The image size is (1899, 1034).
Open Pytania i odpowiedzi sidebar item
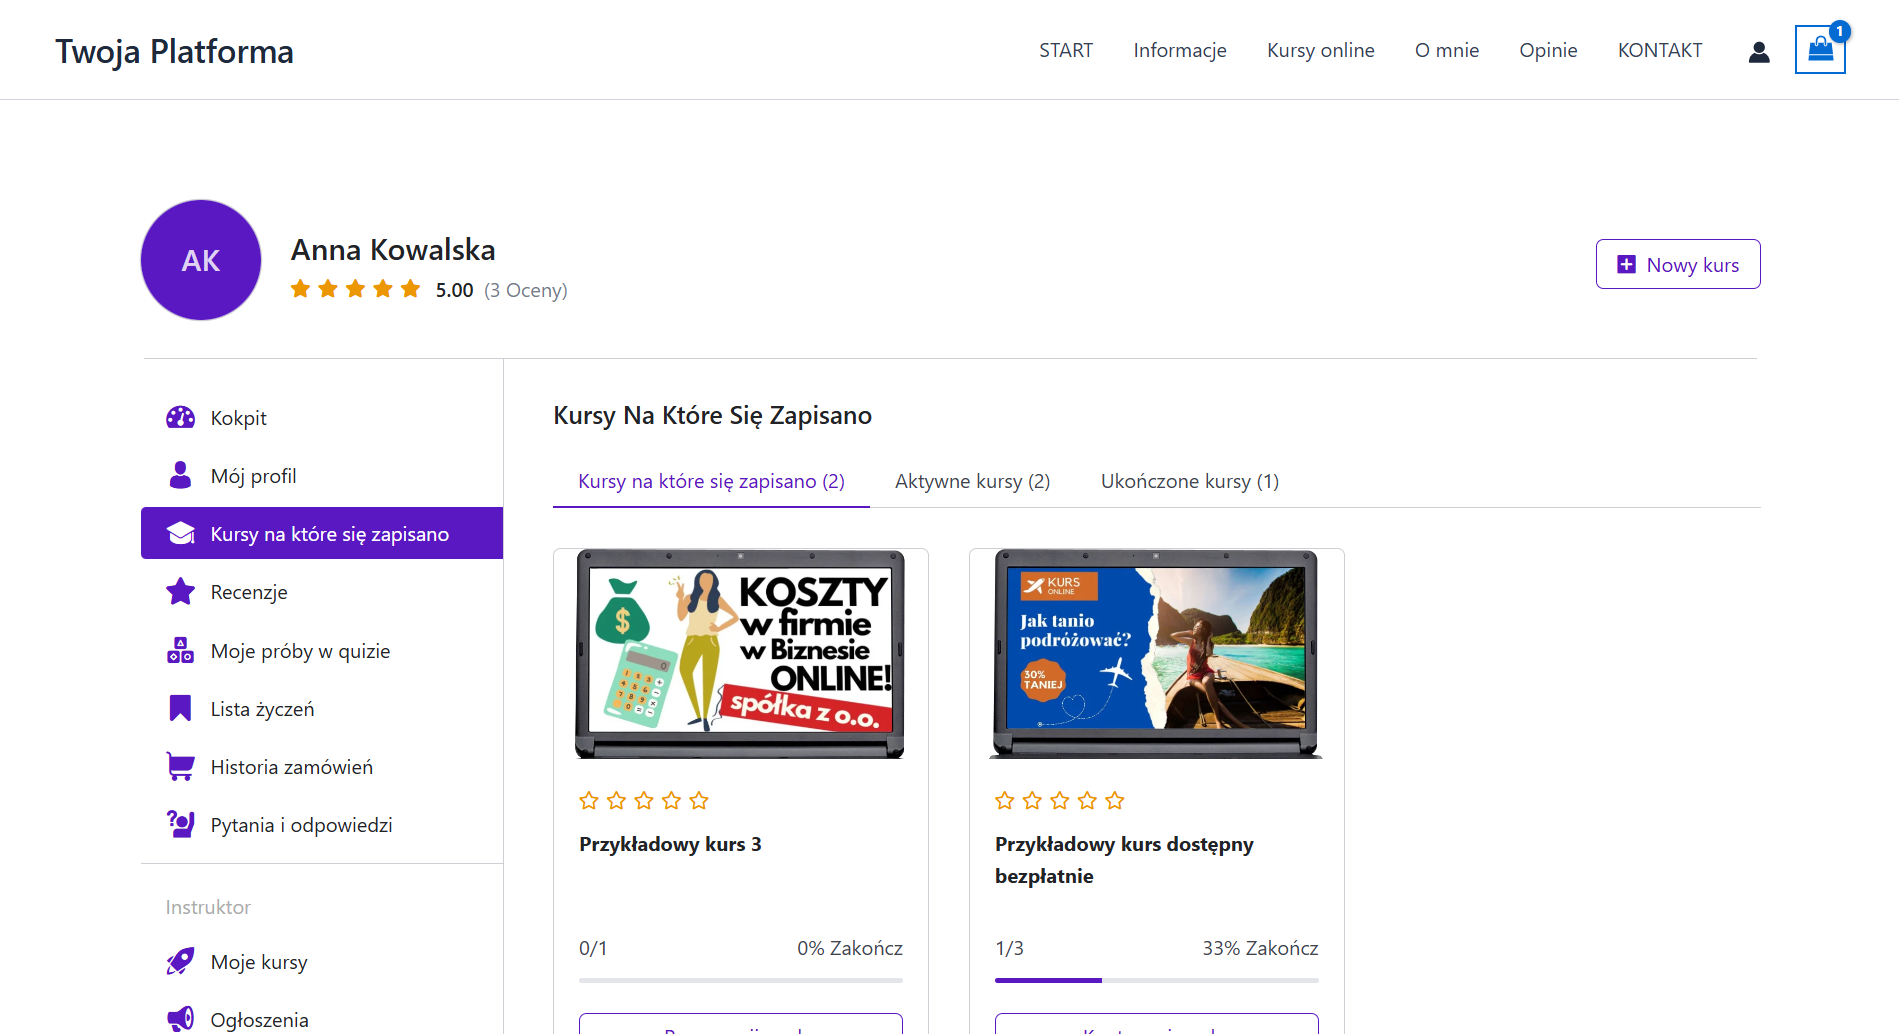pos(301,825)
